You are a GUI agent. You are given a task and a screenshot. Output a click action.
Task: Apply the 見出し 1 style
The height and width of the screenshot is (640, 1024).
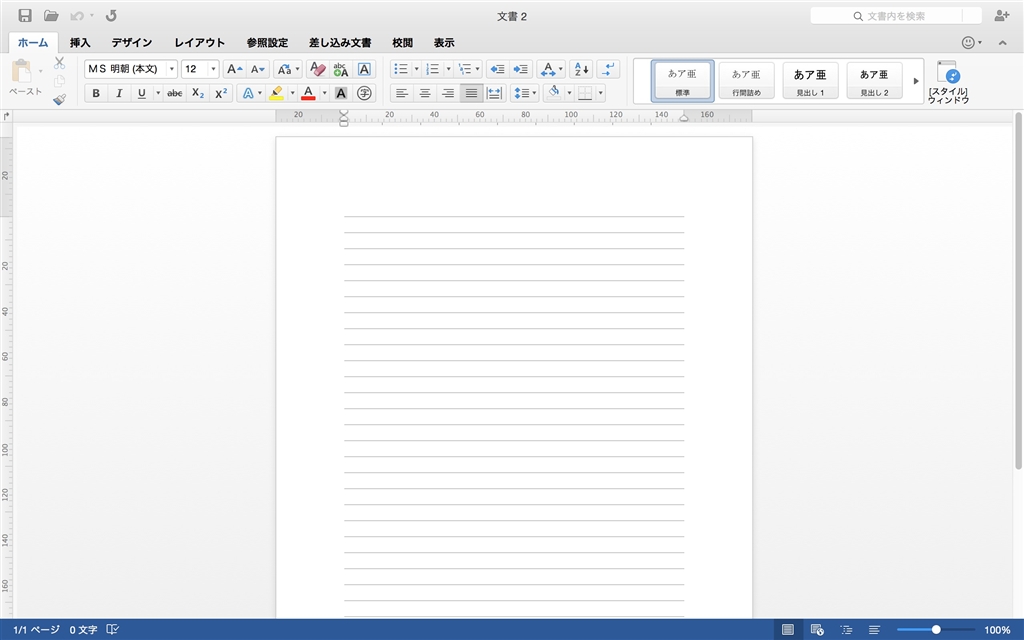(810, 81)
